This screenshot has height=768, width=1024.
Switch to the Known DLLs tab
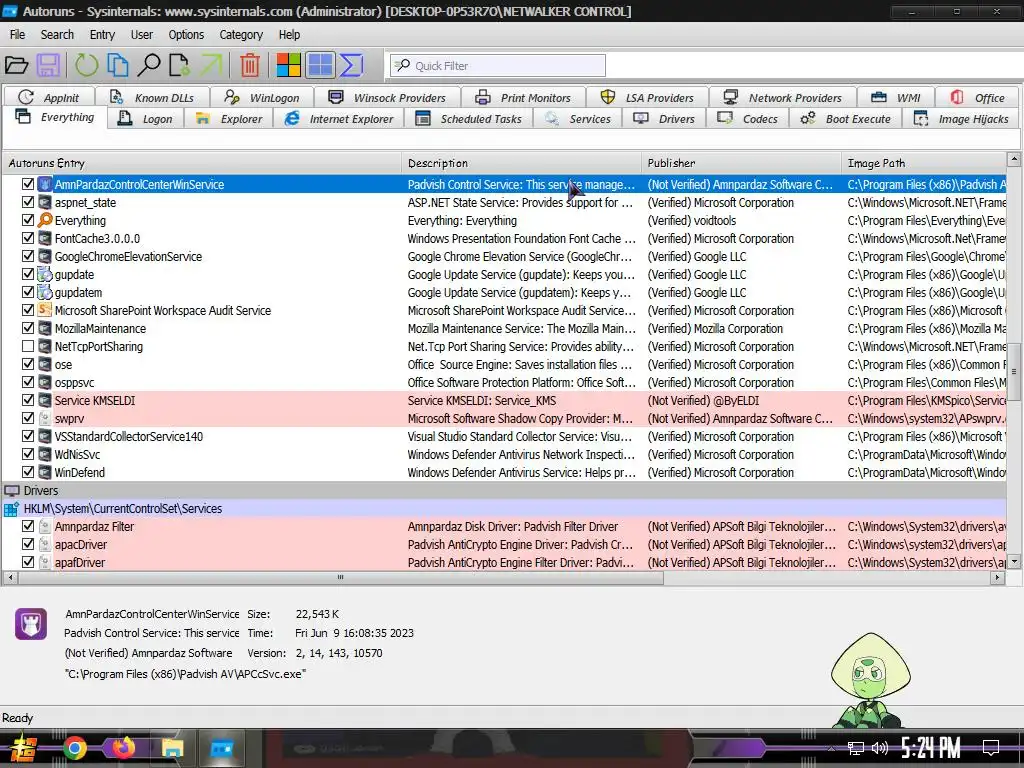pos(152,98)
